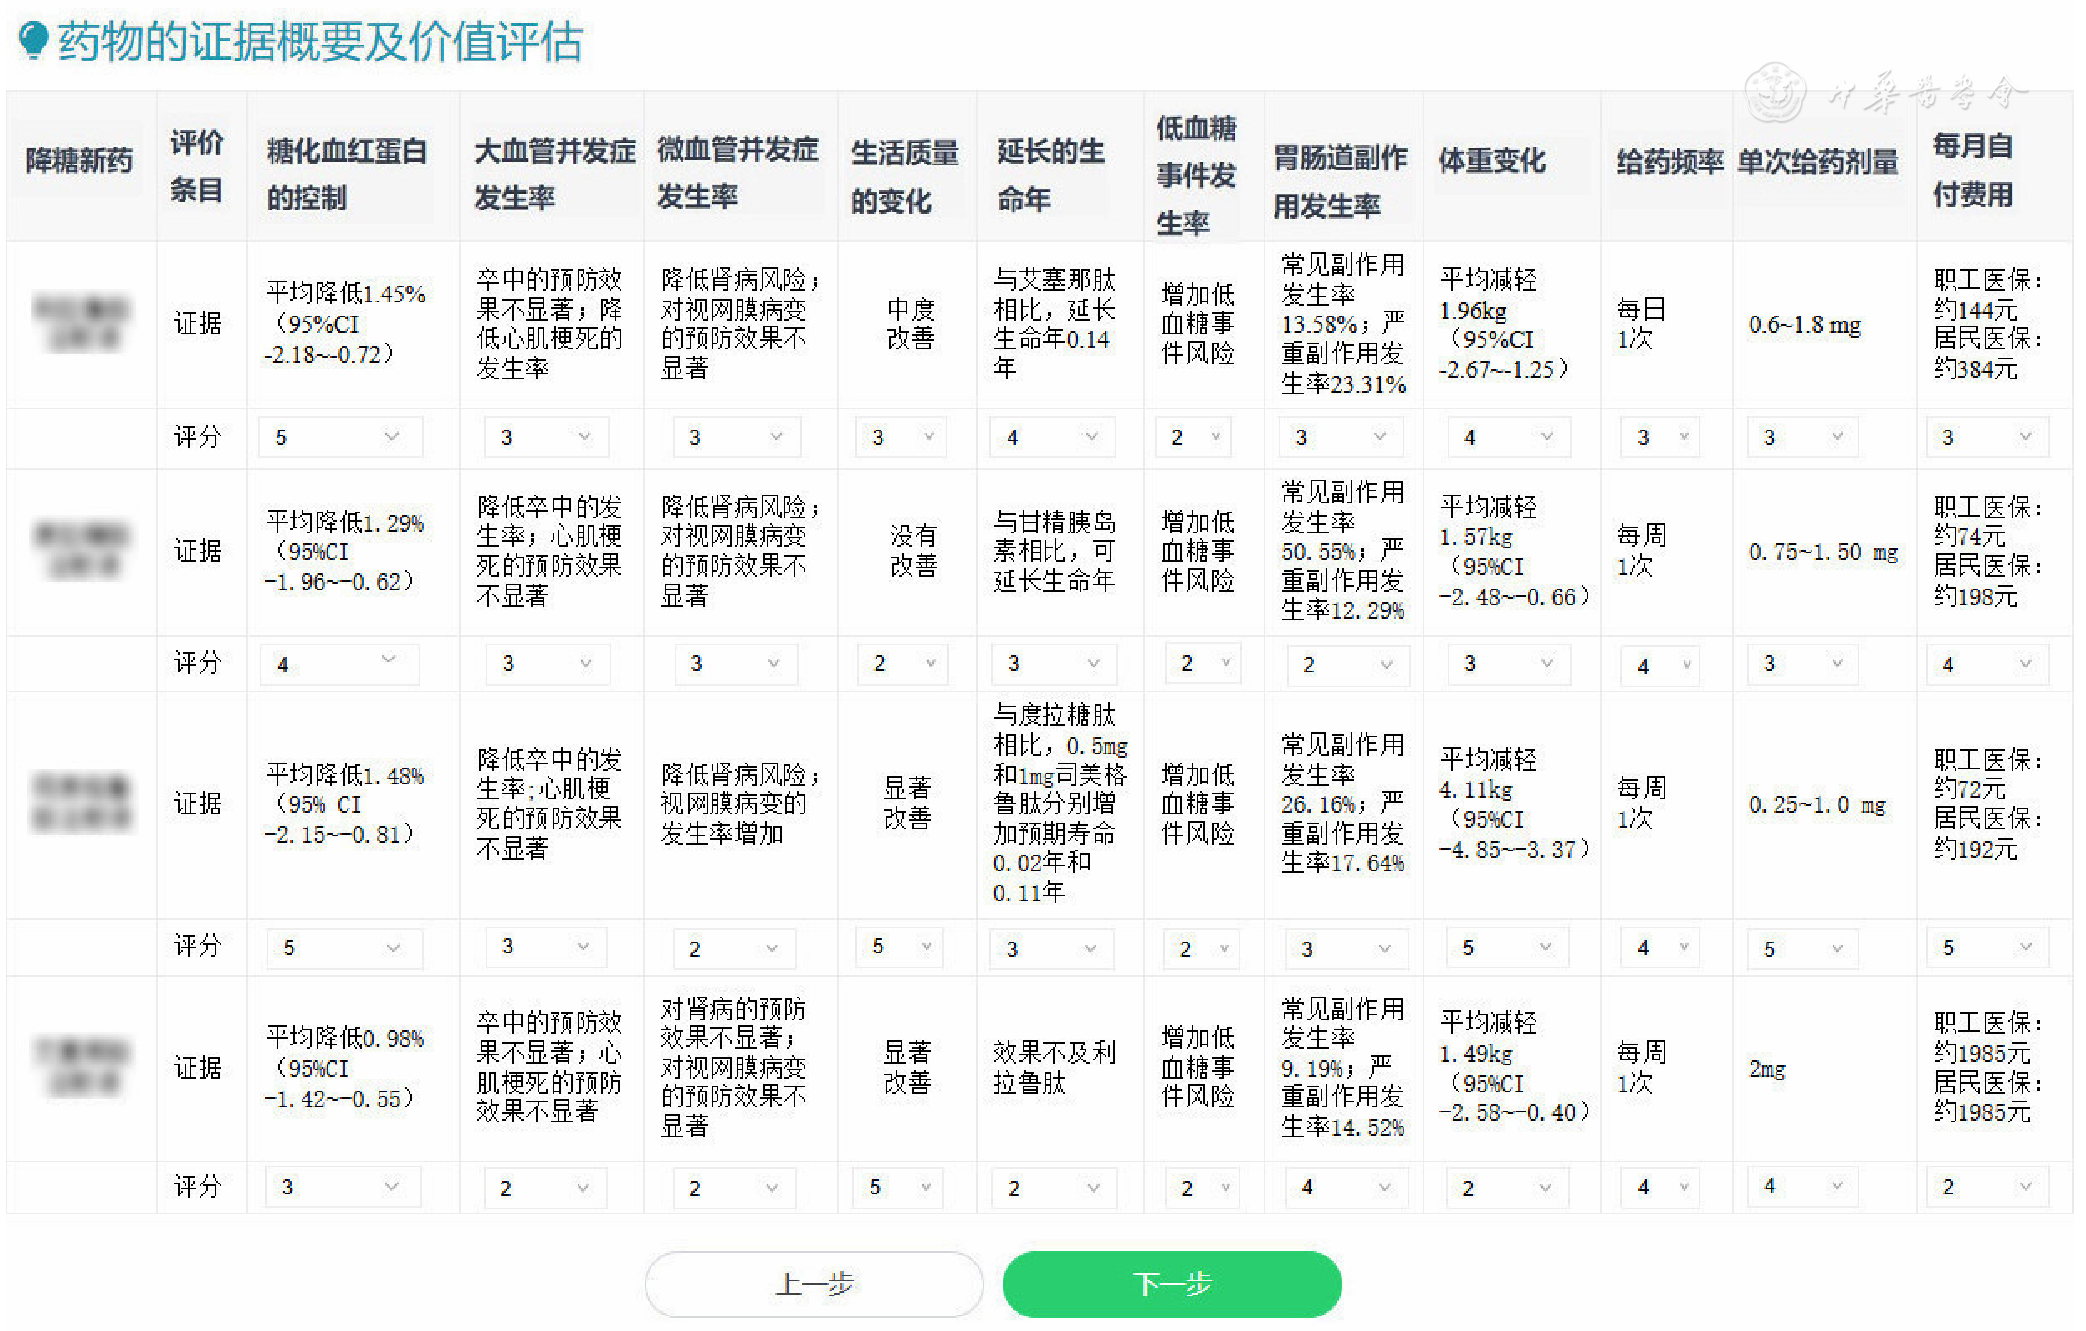Open score dropdown below '与度拉糖肽相比' cell

point(1052,948)
